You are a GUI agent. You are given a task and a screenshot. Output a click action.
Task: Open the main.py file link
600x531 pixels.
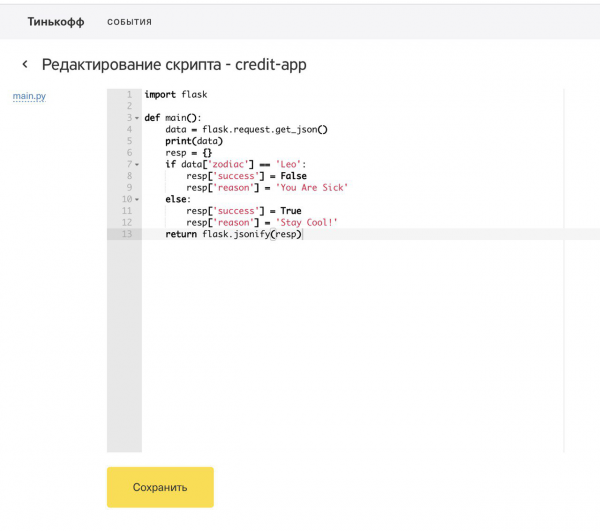click(x=29, y=96)
